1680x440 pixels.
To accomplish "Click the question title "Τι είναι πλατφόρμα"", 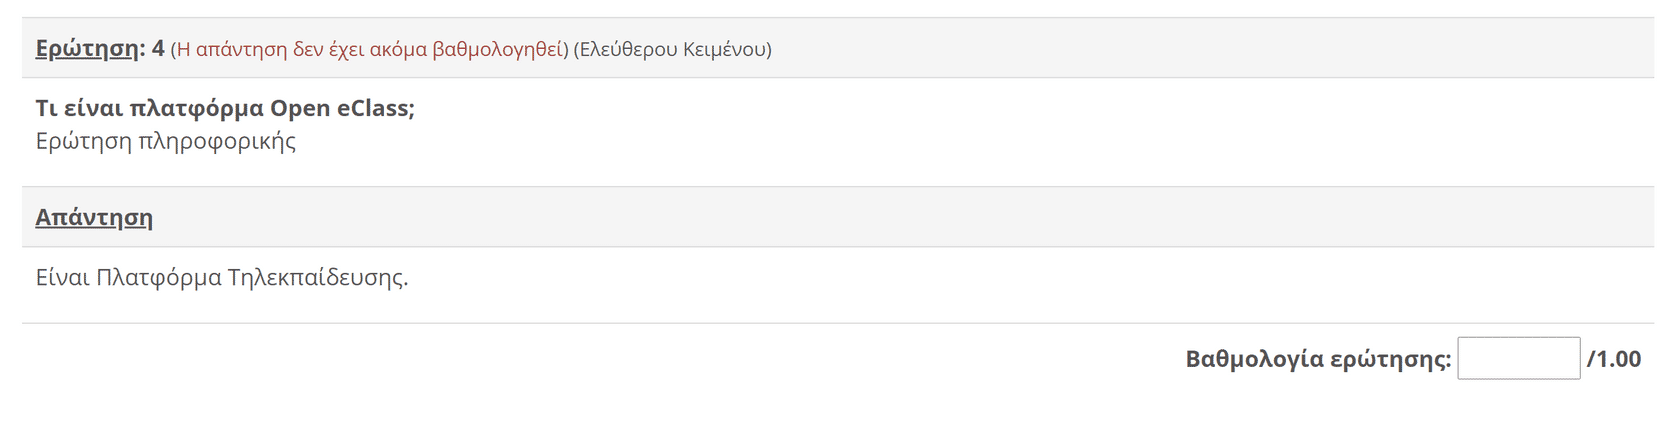I will 150,108.
